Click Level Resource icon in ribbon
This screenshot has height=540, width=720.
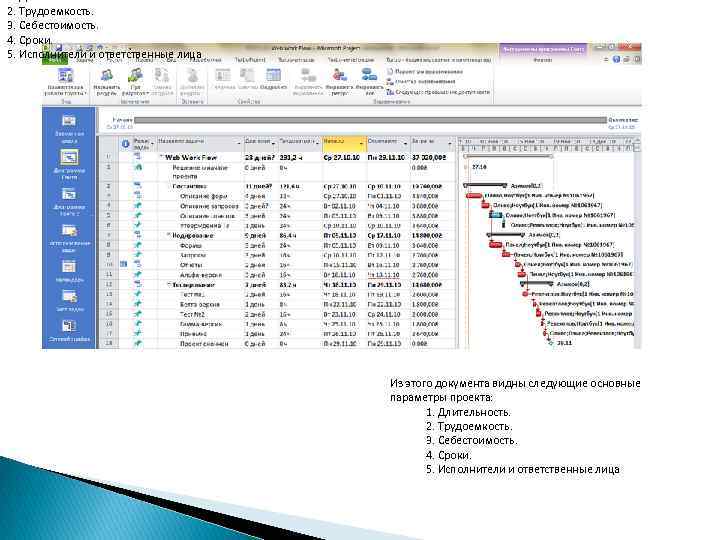[340, 75]
